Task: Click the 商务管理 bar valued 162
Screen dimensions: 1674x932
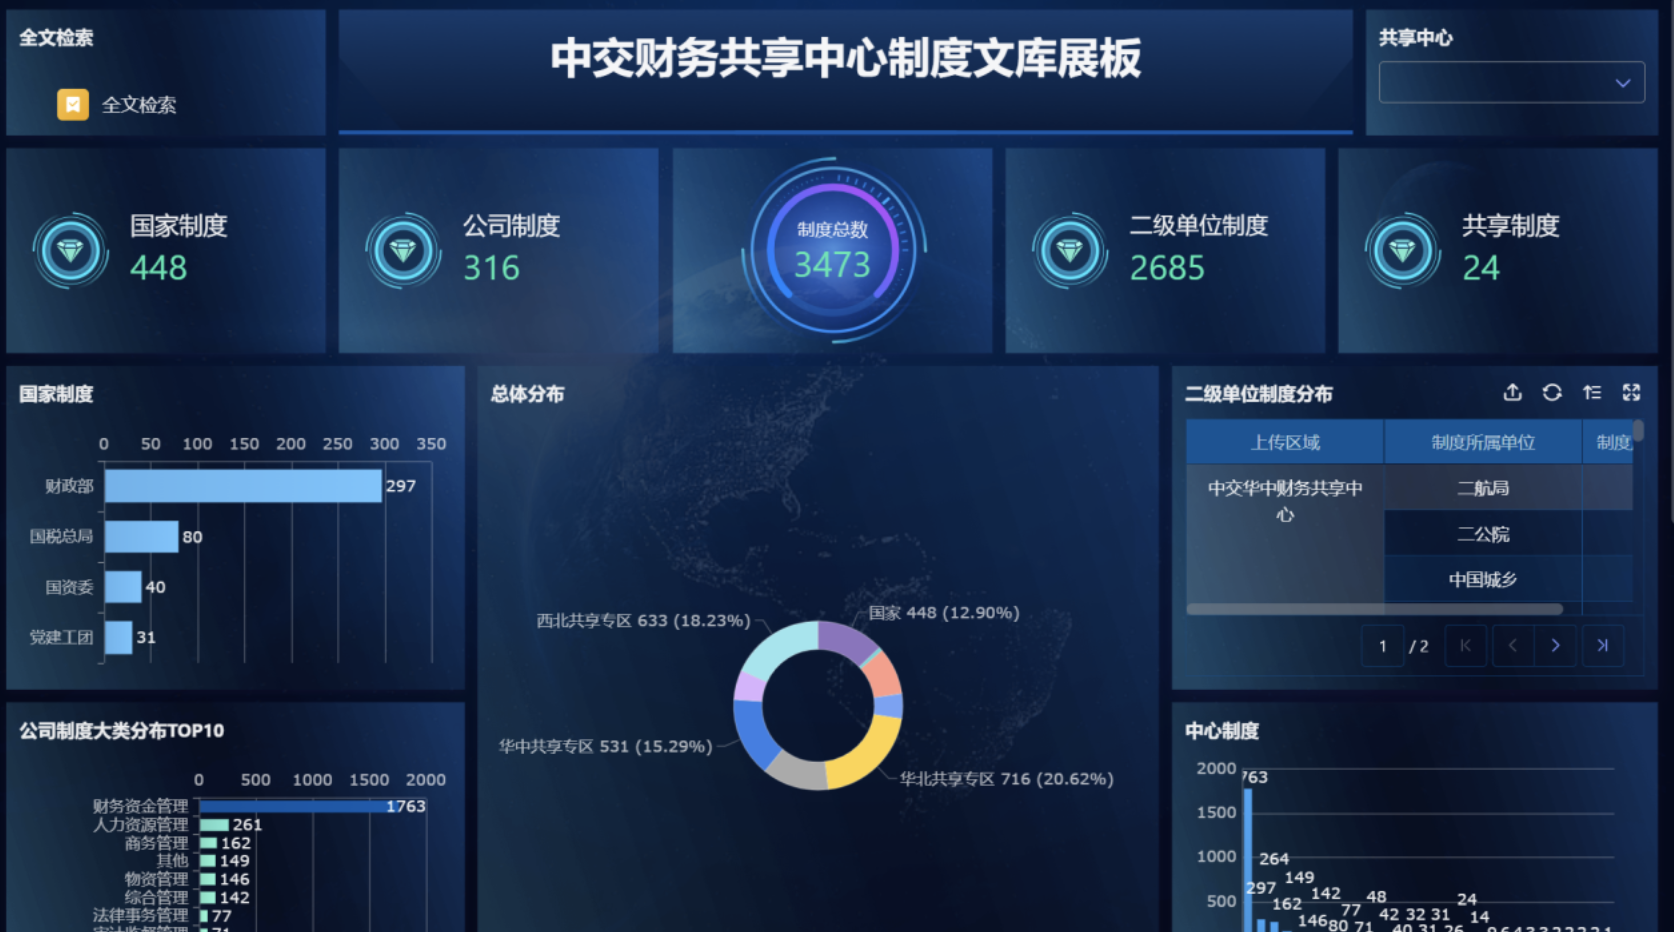Action: coord(209,843)
